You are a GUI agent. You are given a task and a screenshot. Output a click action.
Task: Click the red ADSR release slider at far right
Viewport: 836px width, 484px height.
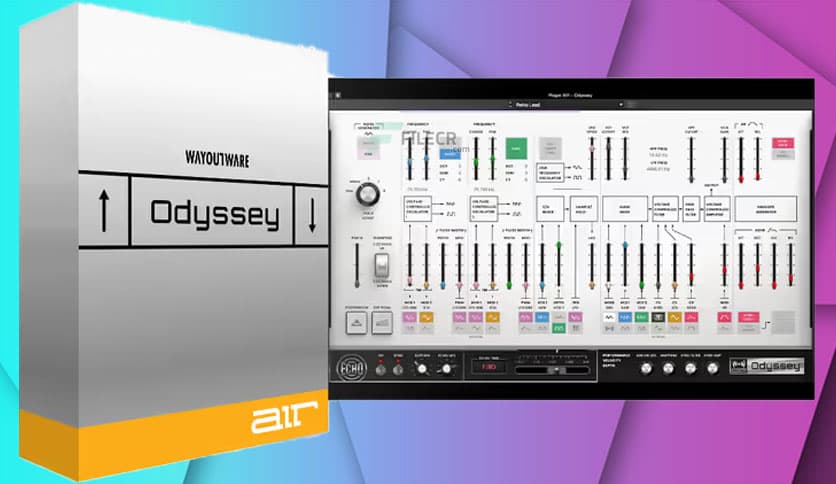791,265
